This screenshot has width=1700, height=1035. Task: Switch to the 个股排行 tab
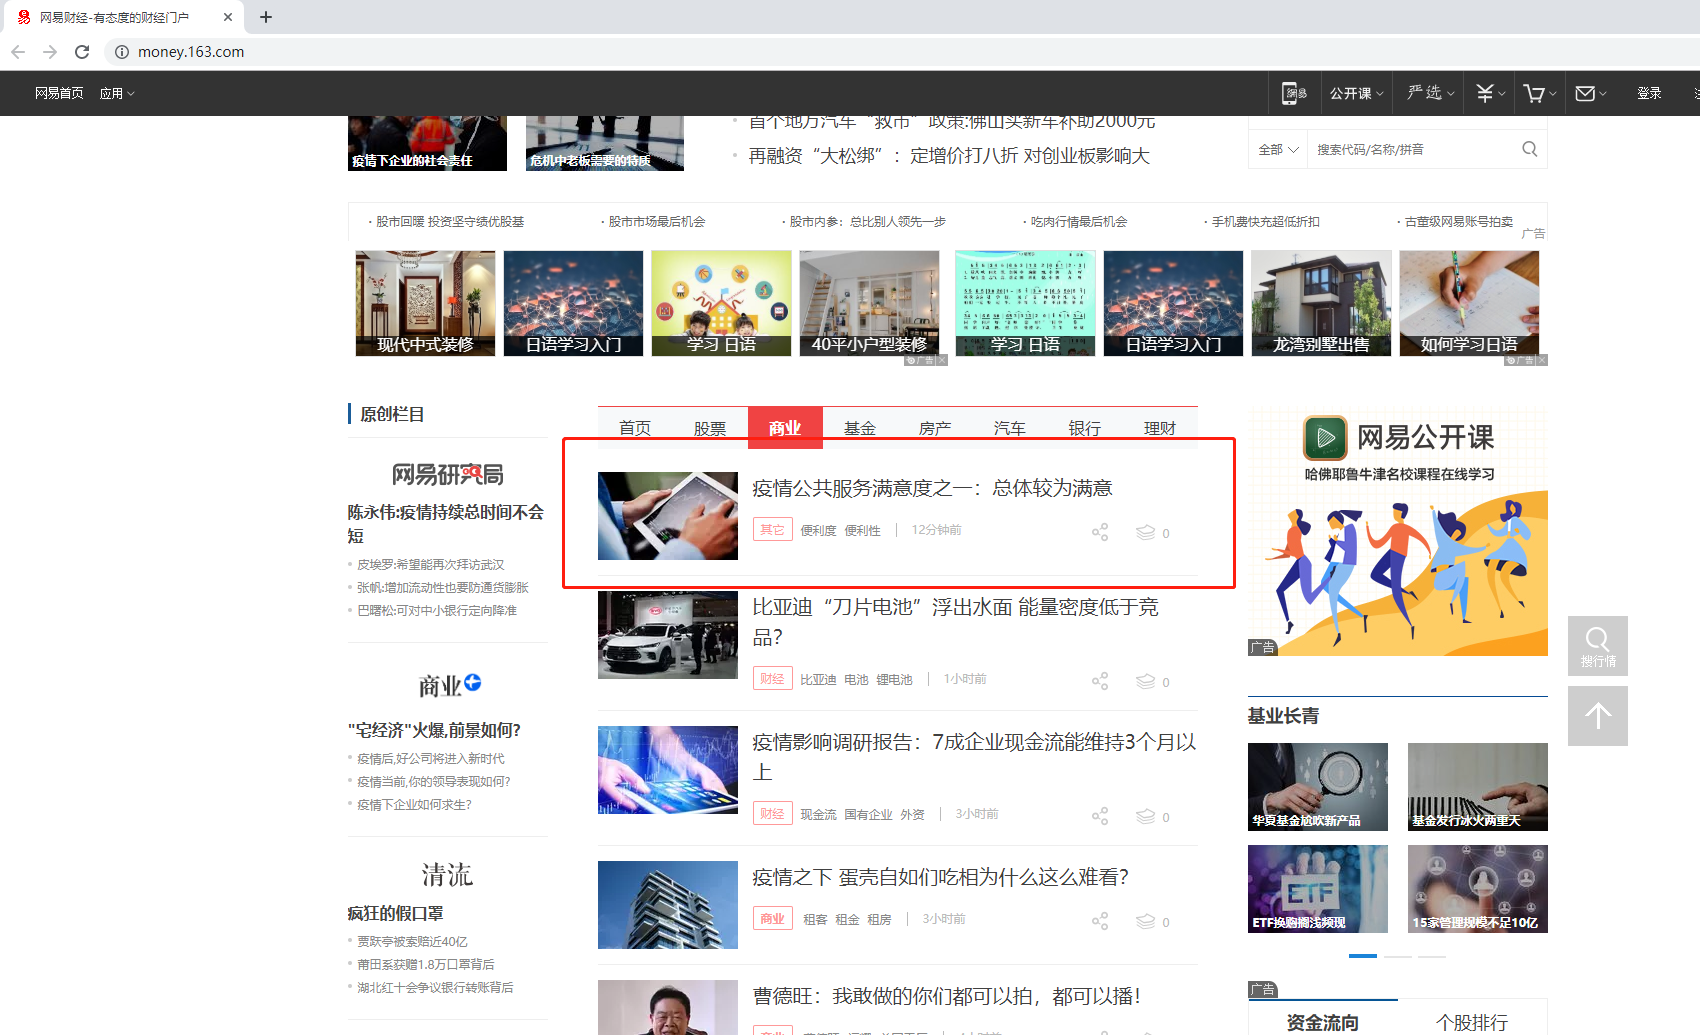coord(1472,1022)
